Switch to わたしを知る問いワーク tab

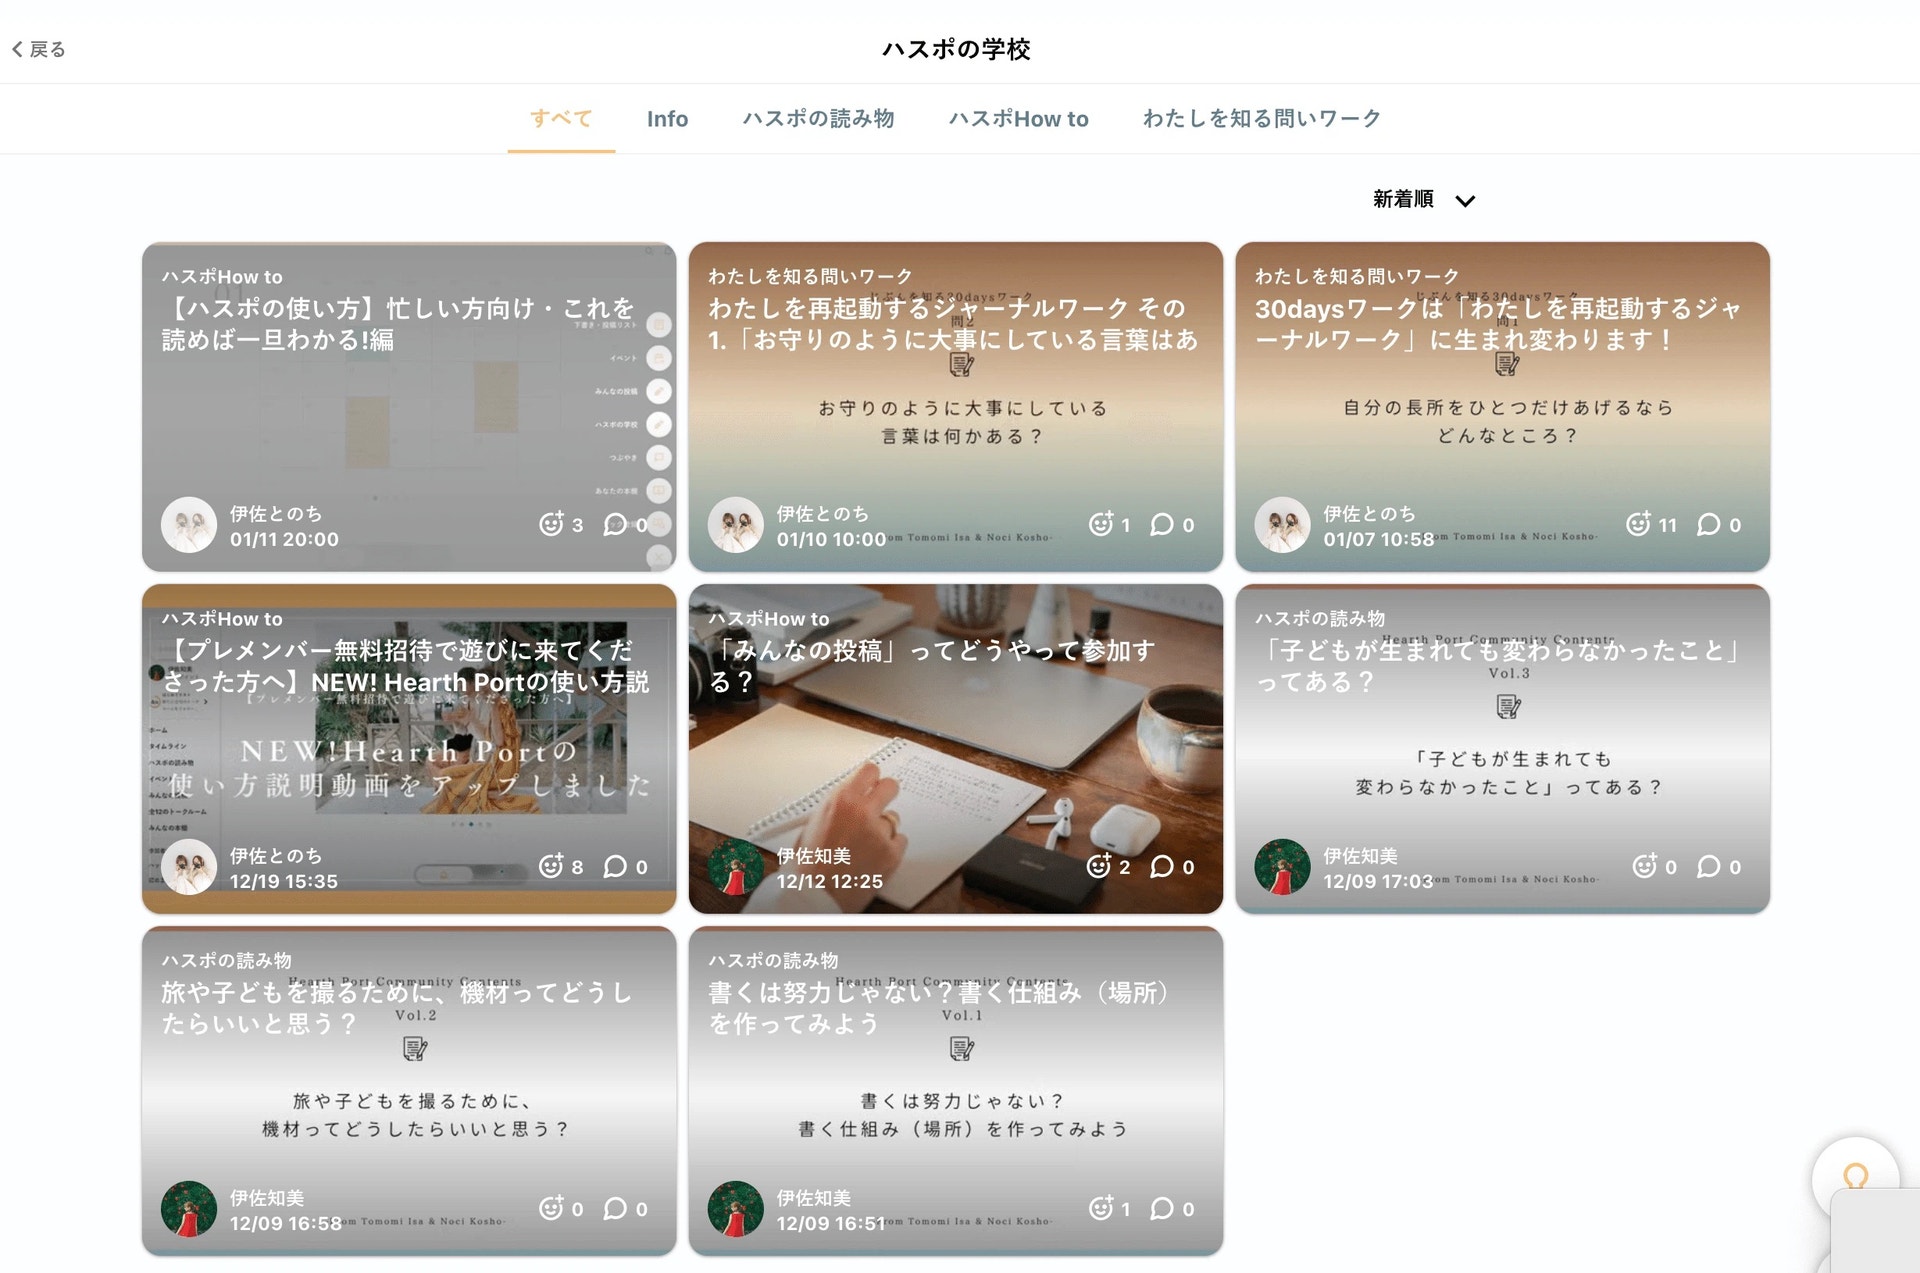coord(1261,119)
